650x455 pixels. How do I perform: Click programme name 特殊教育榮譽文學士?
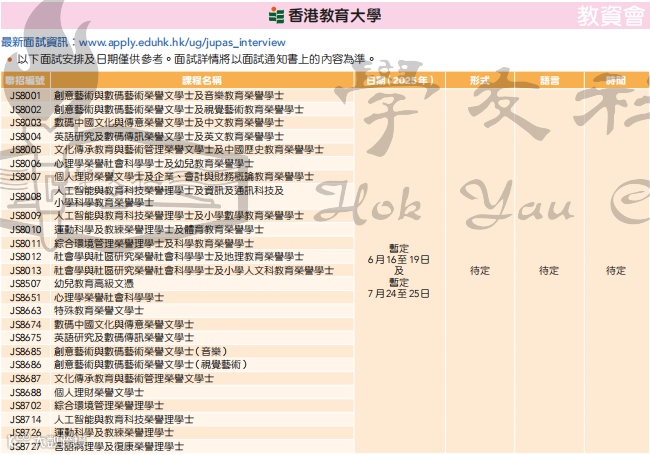click(99, 310)
